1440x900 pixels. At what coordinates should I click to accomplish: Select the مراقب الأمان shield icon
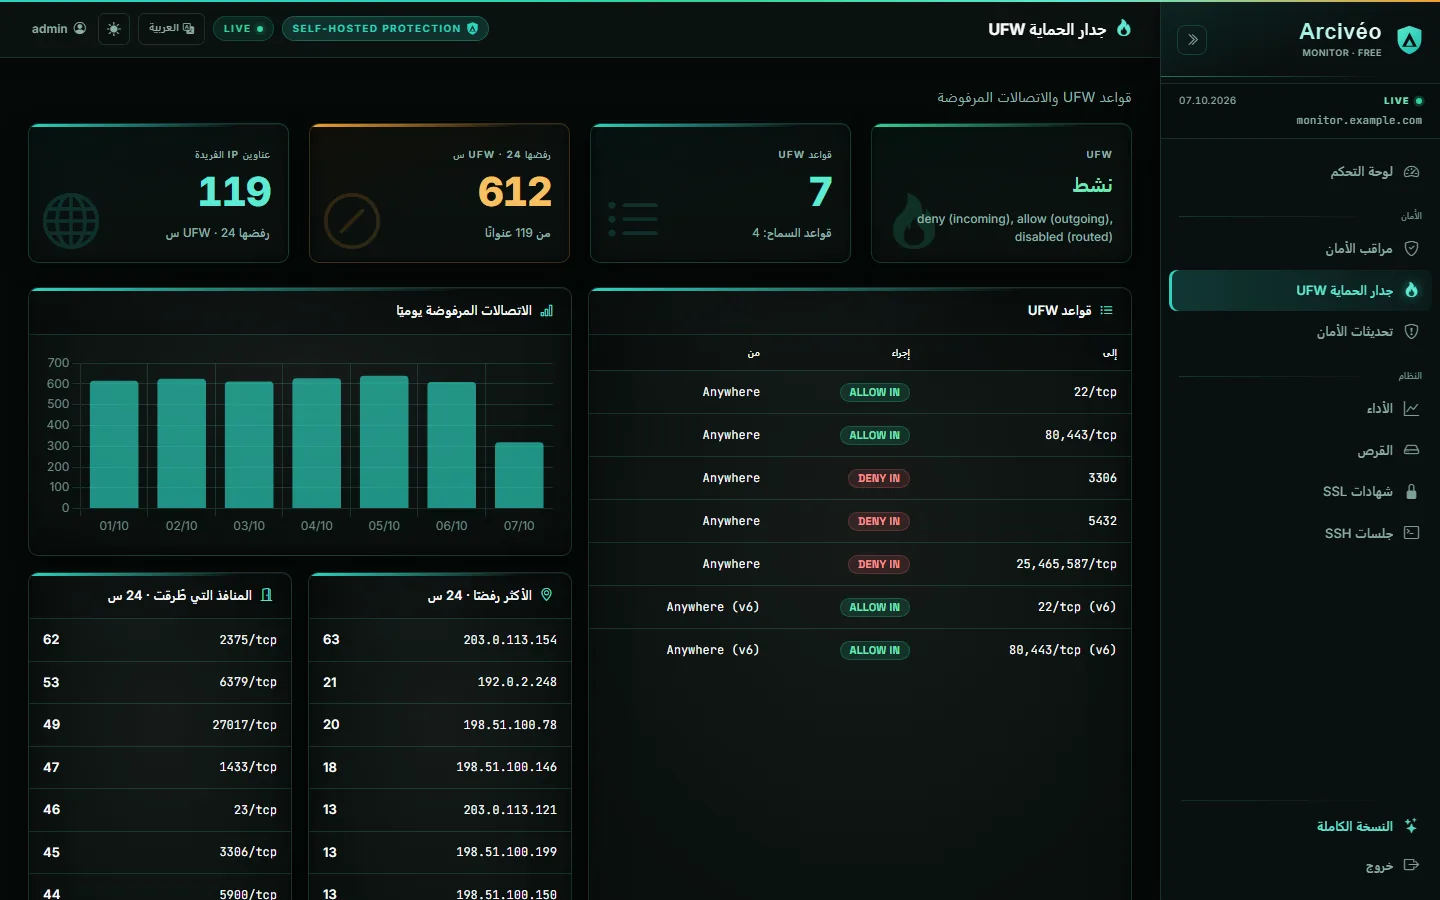[x=1411, y=248]
